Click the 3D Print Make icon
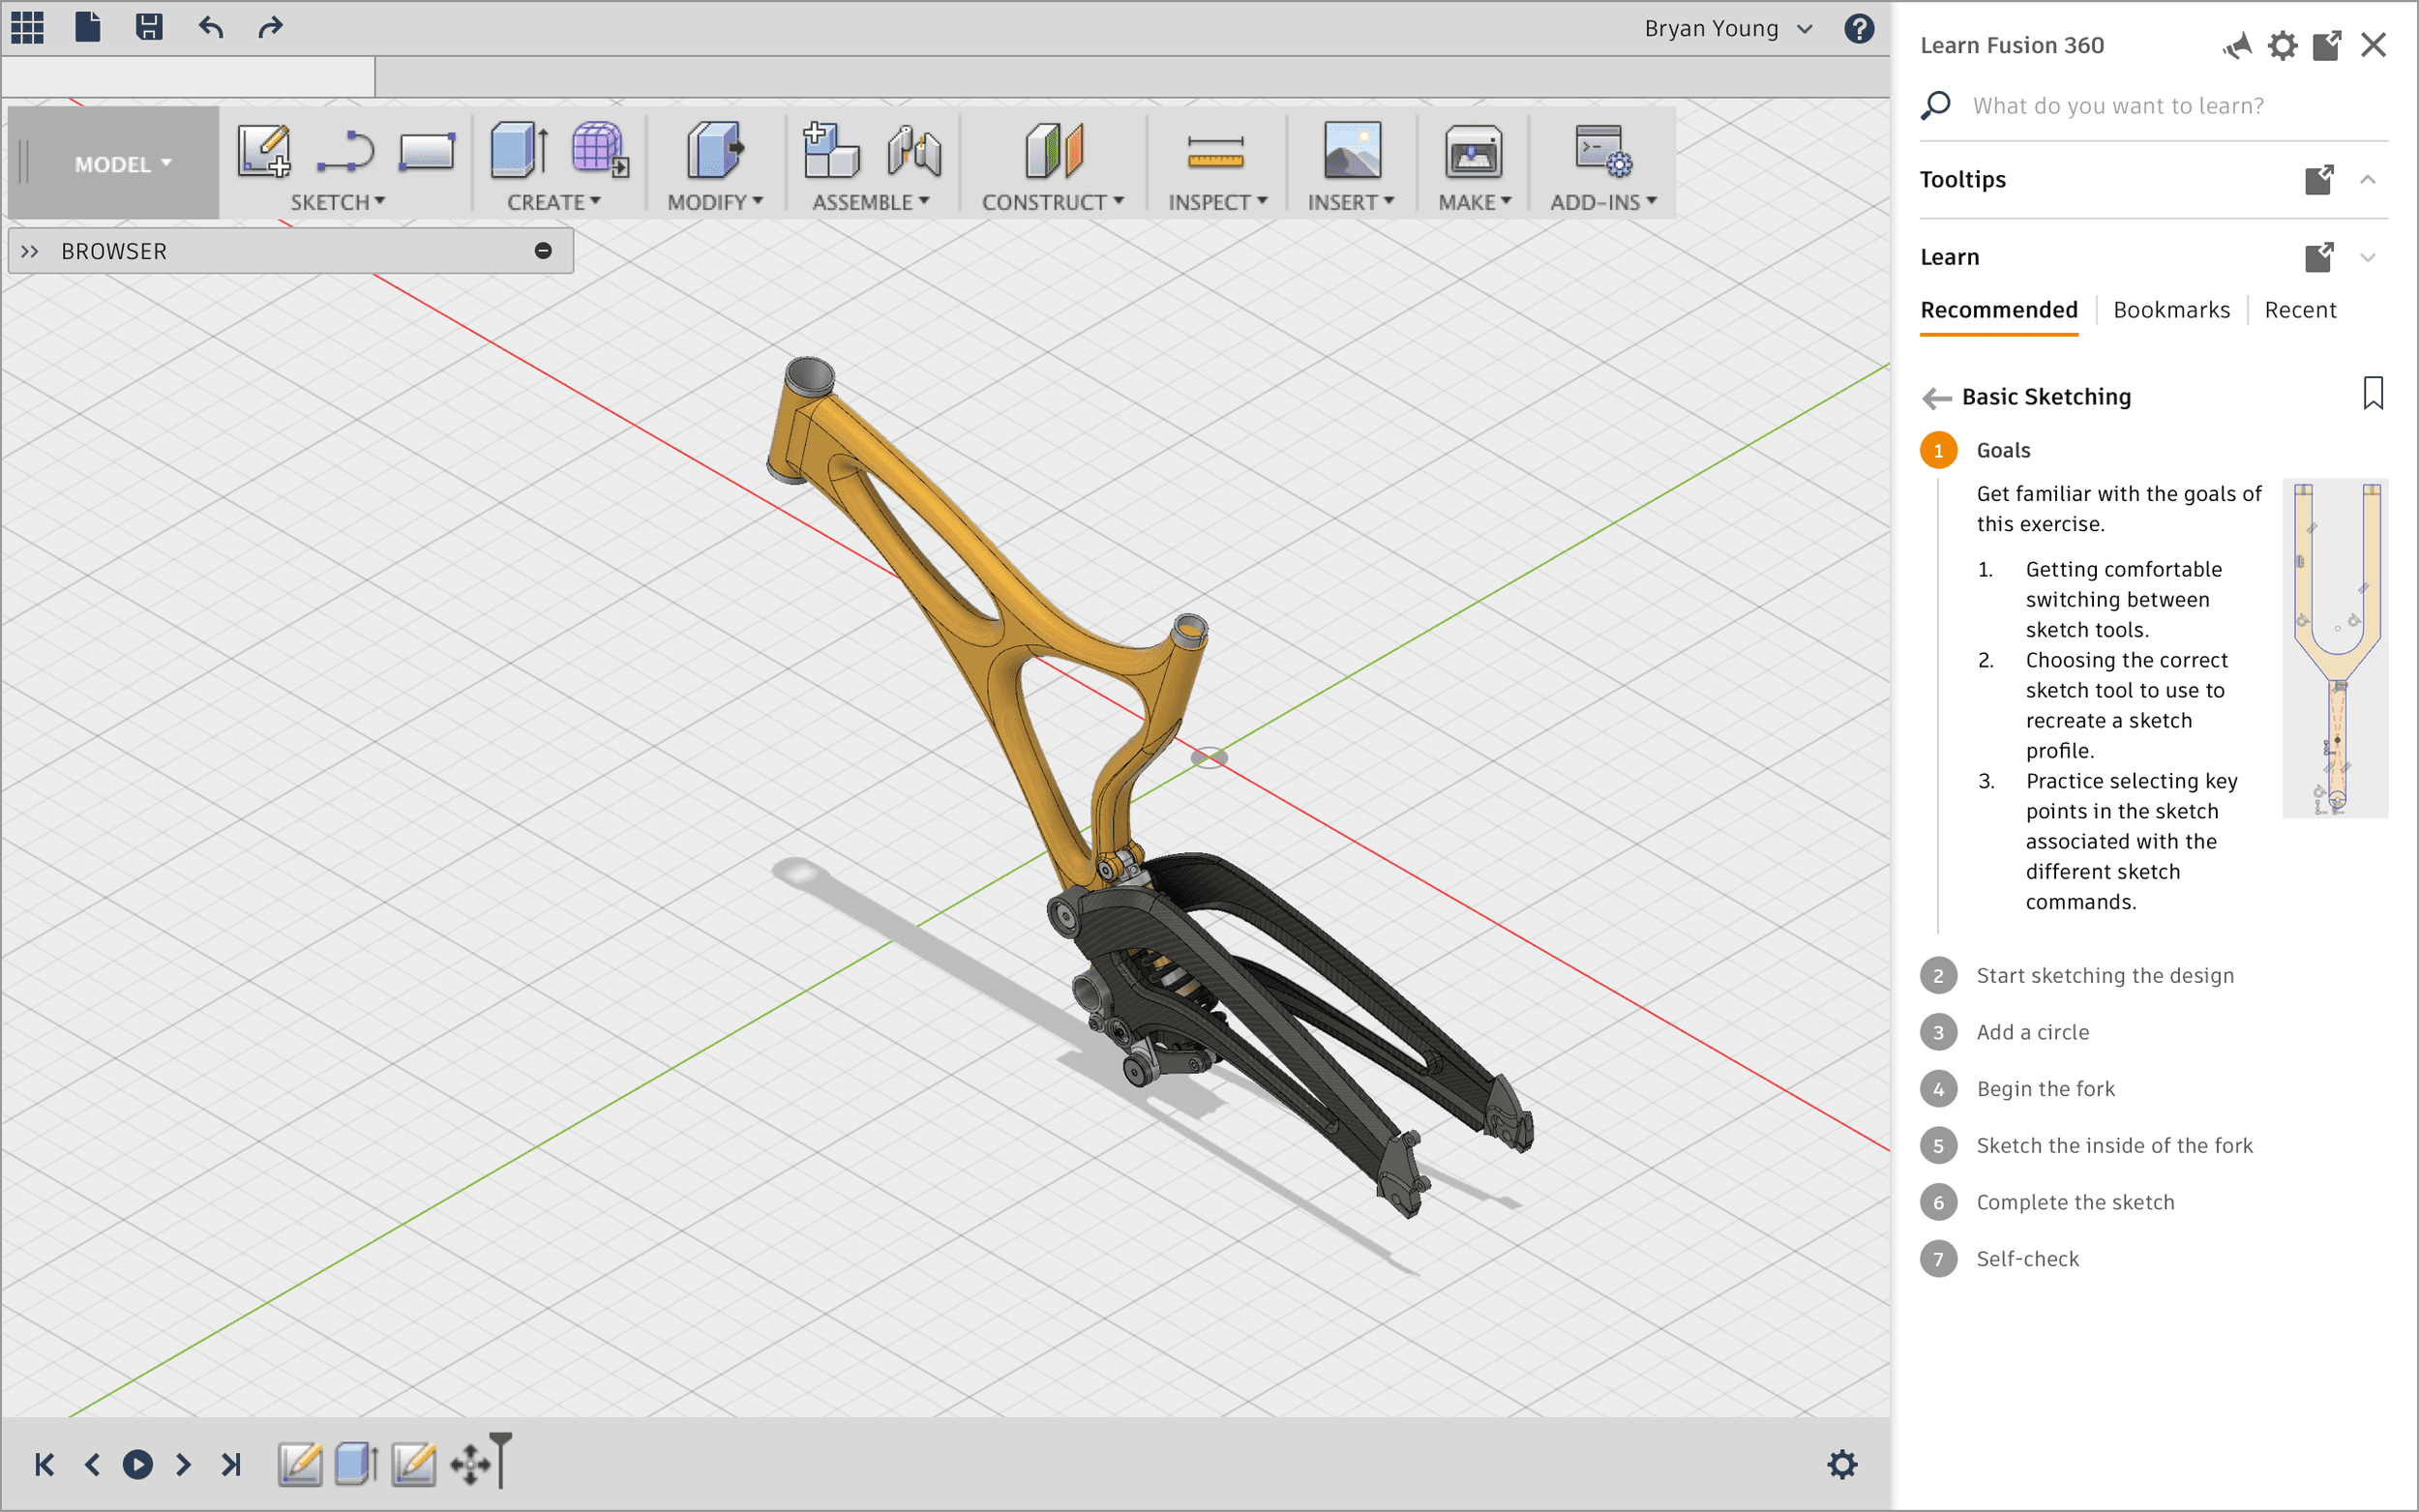 pyautogui.click(x=1473, y=151)
